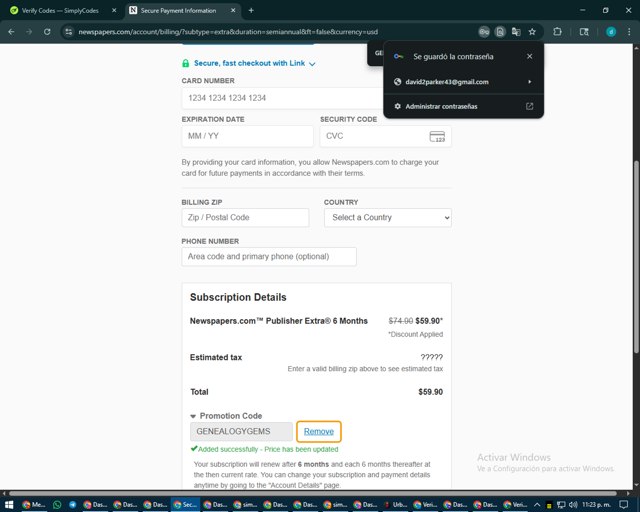Click the gear icon for Administrar contraseñas
Image resolution: width=640 pixels, height=512 pixels.
[x=398, y=107]
